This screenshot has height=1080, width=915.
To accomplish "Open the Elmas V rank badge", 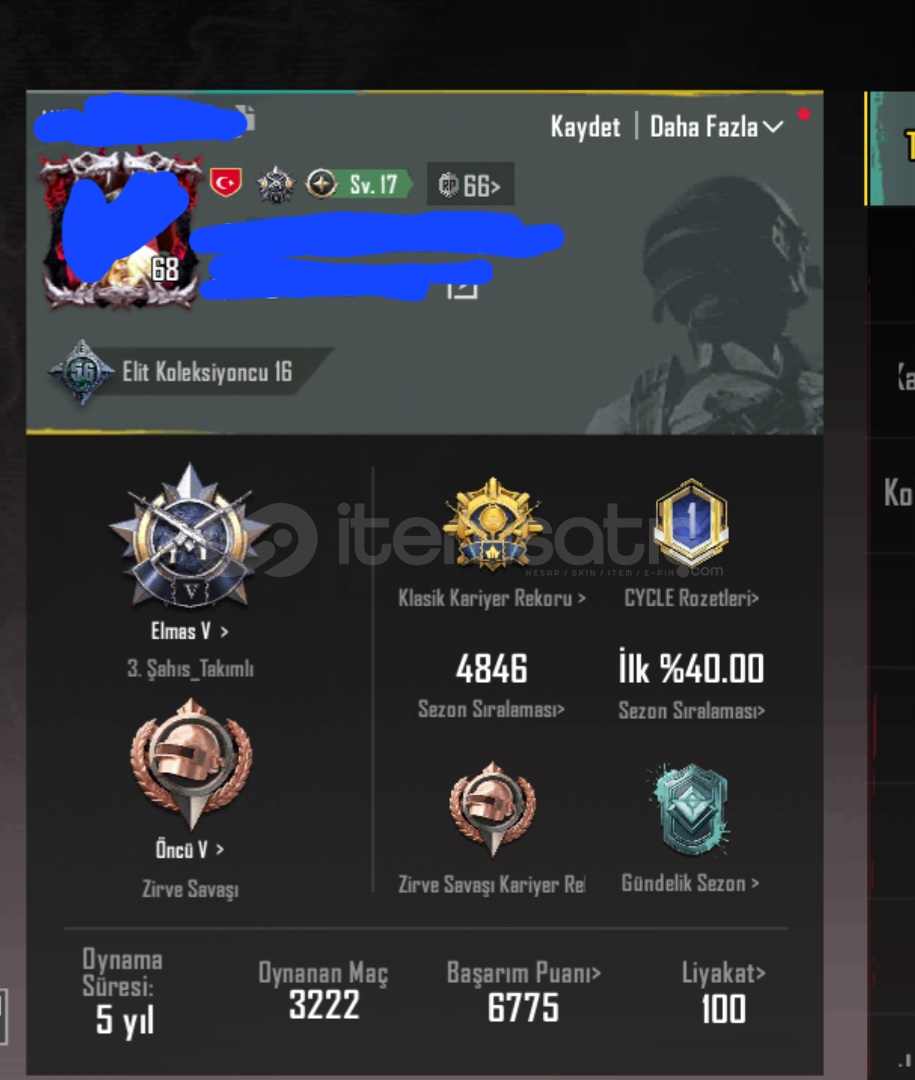I will click(x=189, y=536).
